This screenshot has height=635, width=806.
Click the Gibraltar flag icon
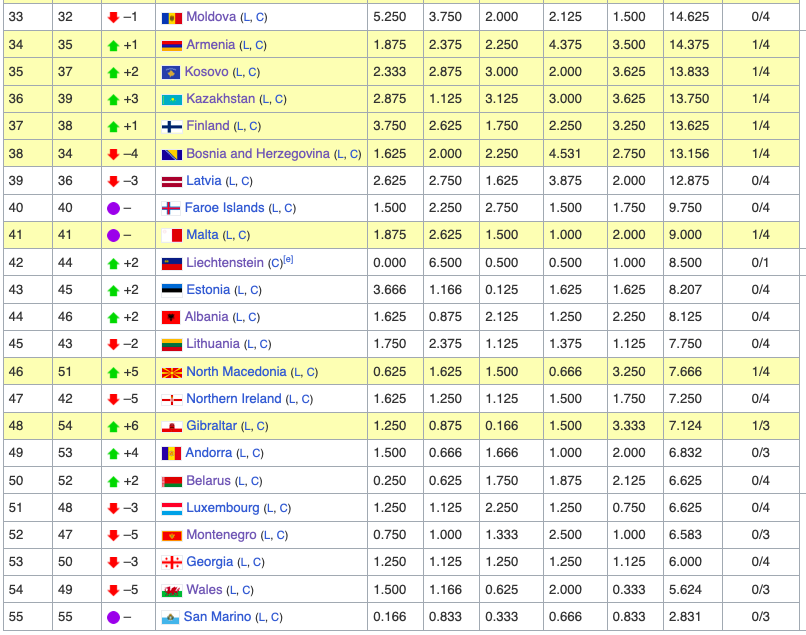(171, 426)
